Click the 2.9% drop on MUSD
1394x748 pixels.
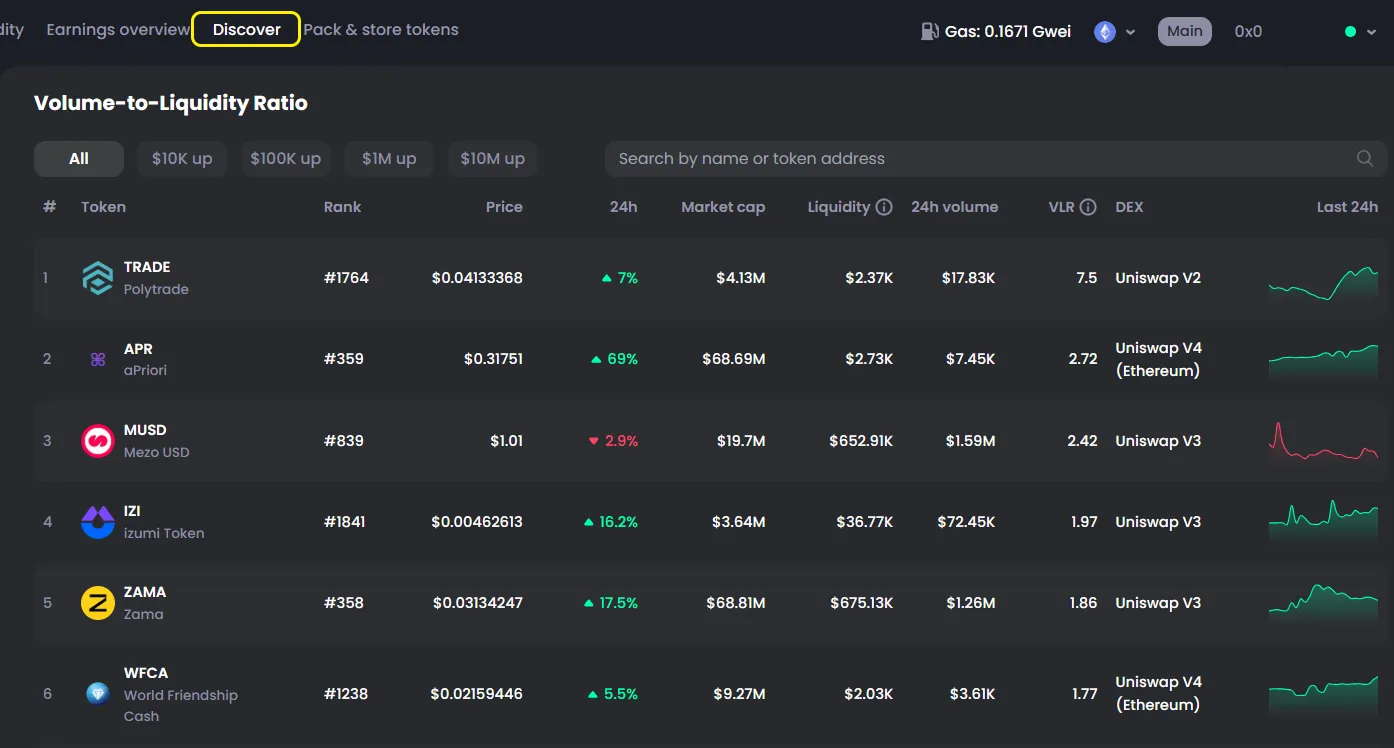[x=613, y=441]
